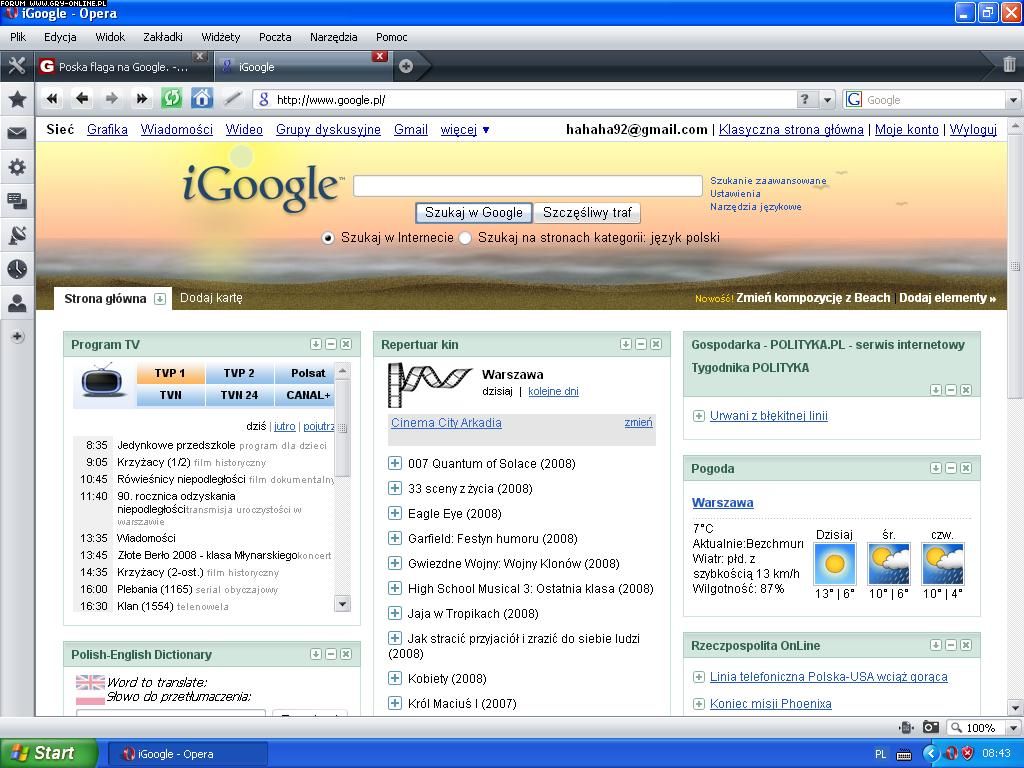Select 'Szukaj na stronach kategorii: język polski' radio

point(466,238)
